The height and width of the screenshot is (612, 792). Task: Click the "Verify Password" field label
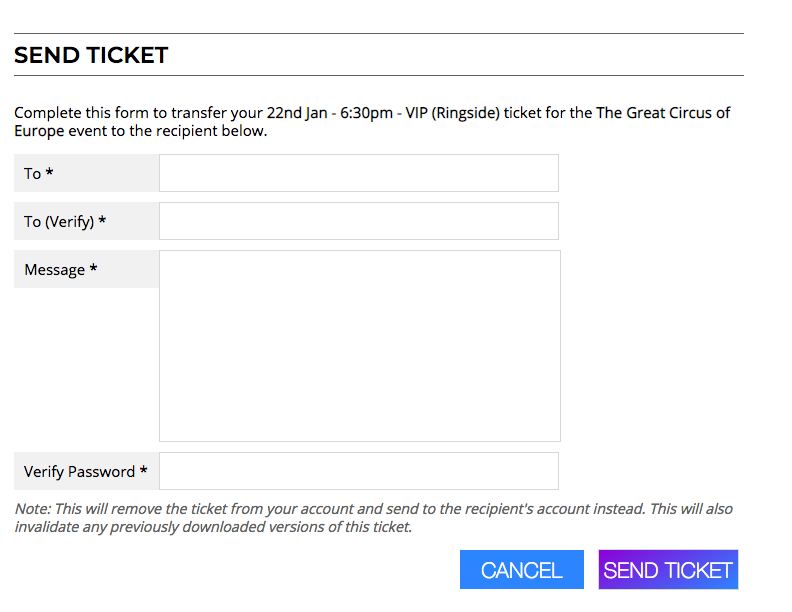(x=79, y=472)
